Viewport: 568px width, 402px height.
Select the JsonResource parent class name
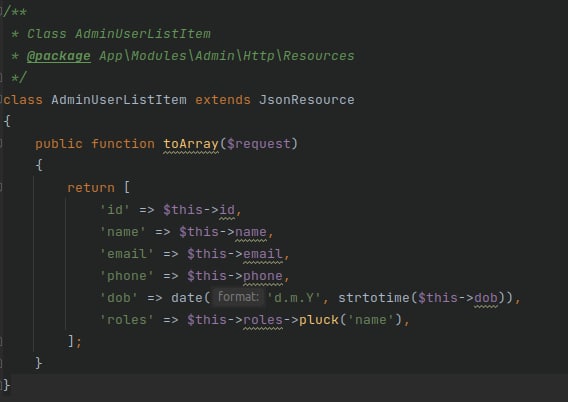tap(306, 100)
